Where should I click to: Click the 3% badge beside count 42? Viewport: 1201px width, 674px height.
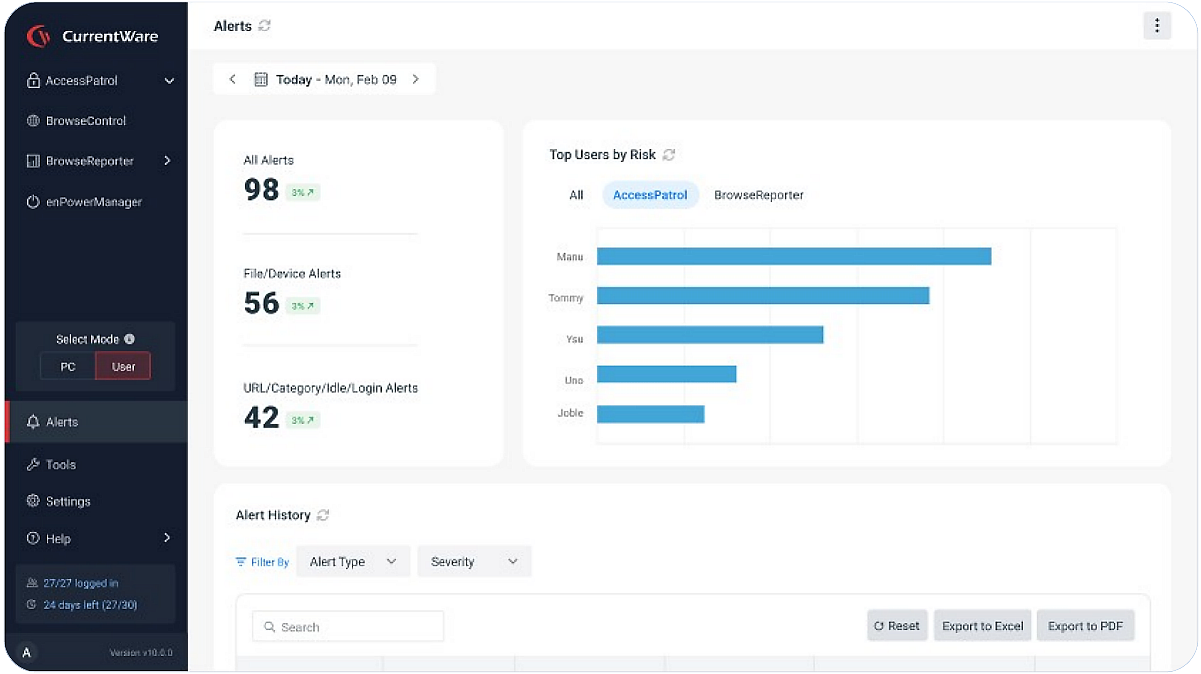303,421
